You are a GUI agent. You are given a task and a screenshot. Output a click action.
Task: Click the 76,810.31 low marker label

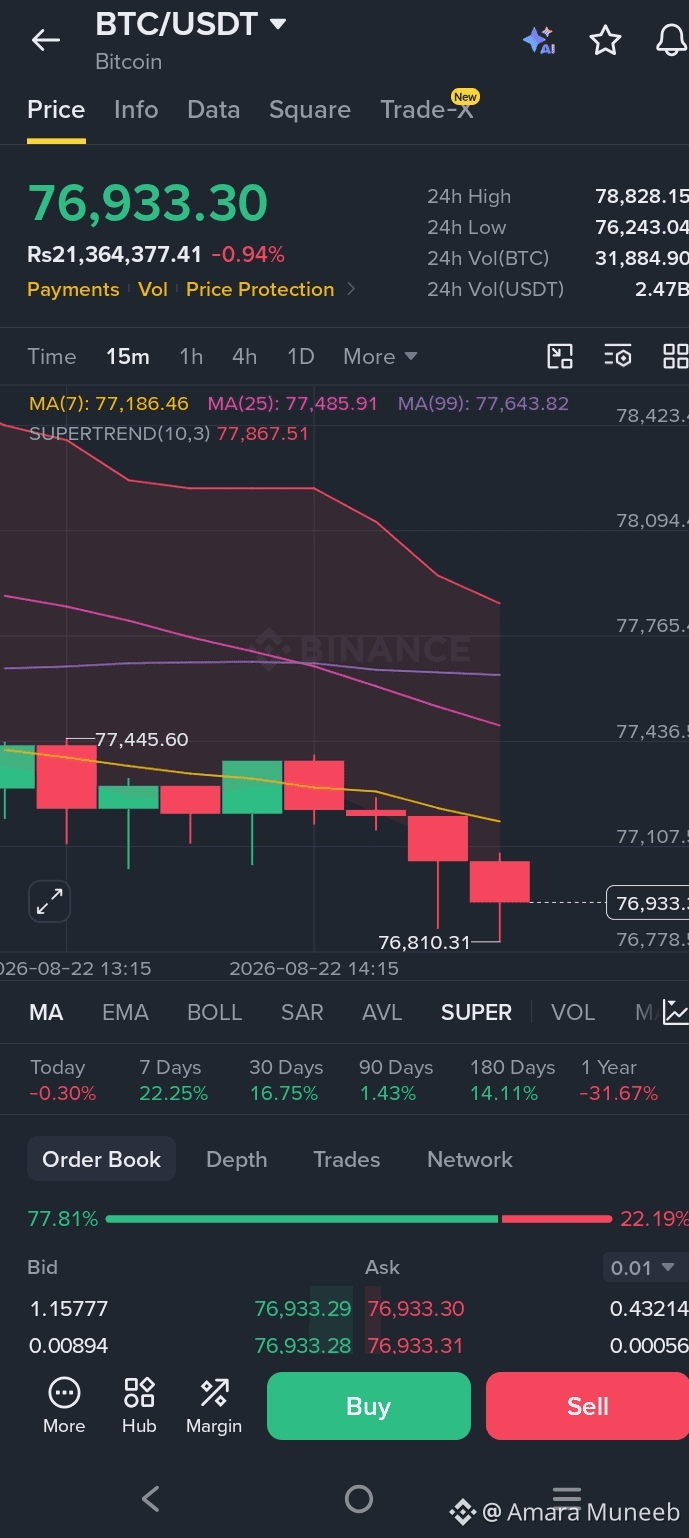point(424,942)
